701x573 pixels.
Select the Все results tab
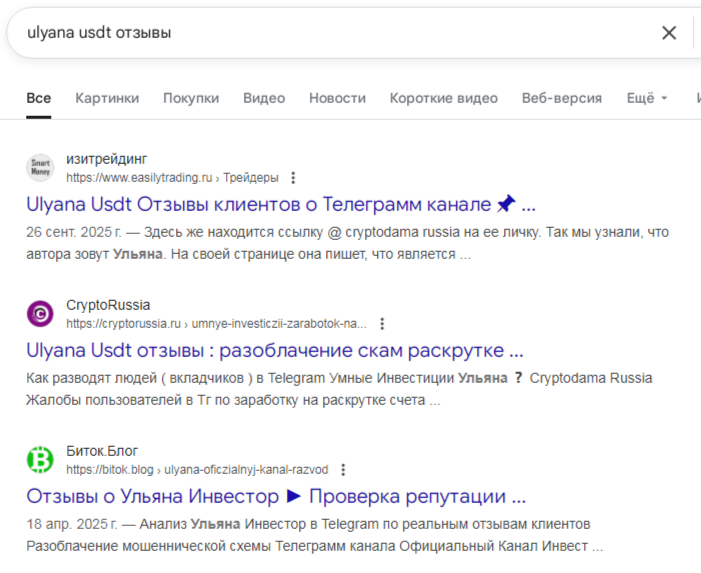[39, 98]
